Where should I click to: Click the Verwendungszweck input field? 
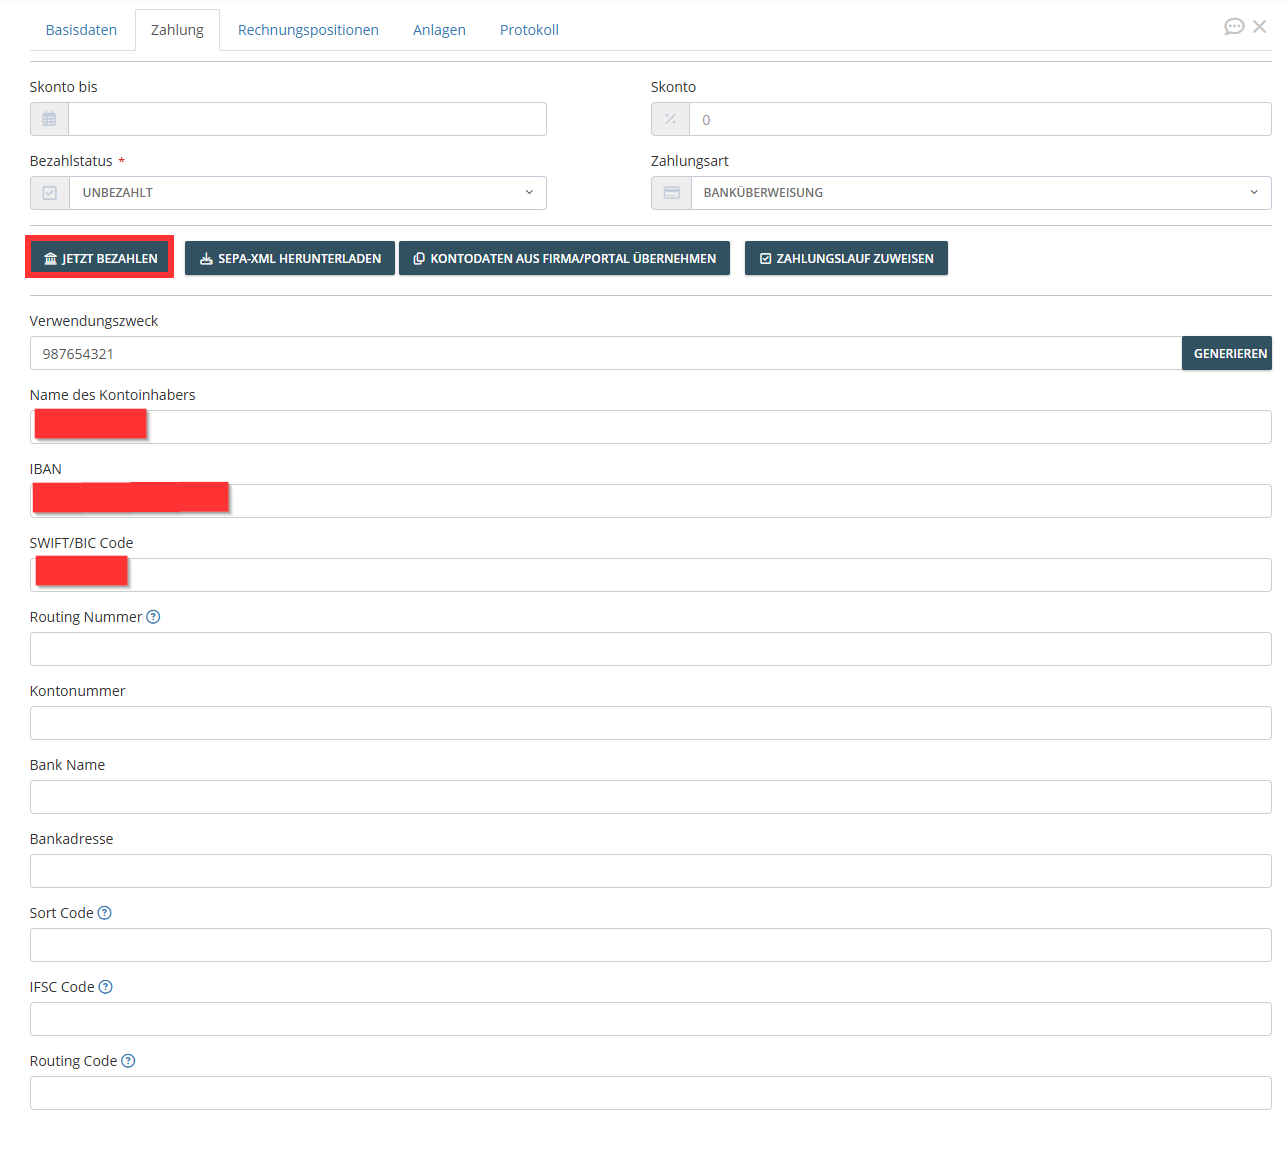(606, 353)
